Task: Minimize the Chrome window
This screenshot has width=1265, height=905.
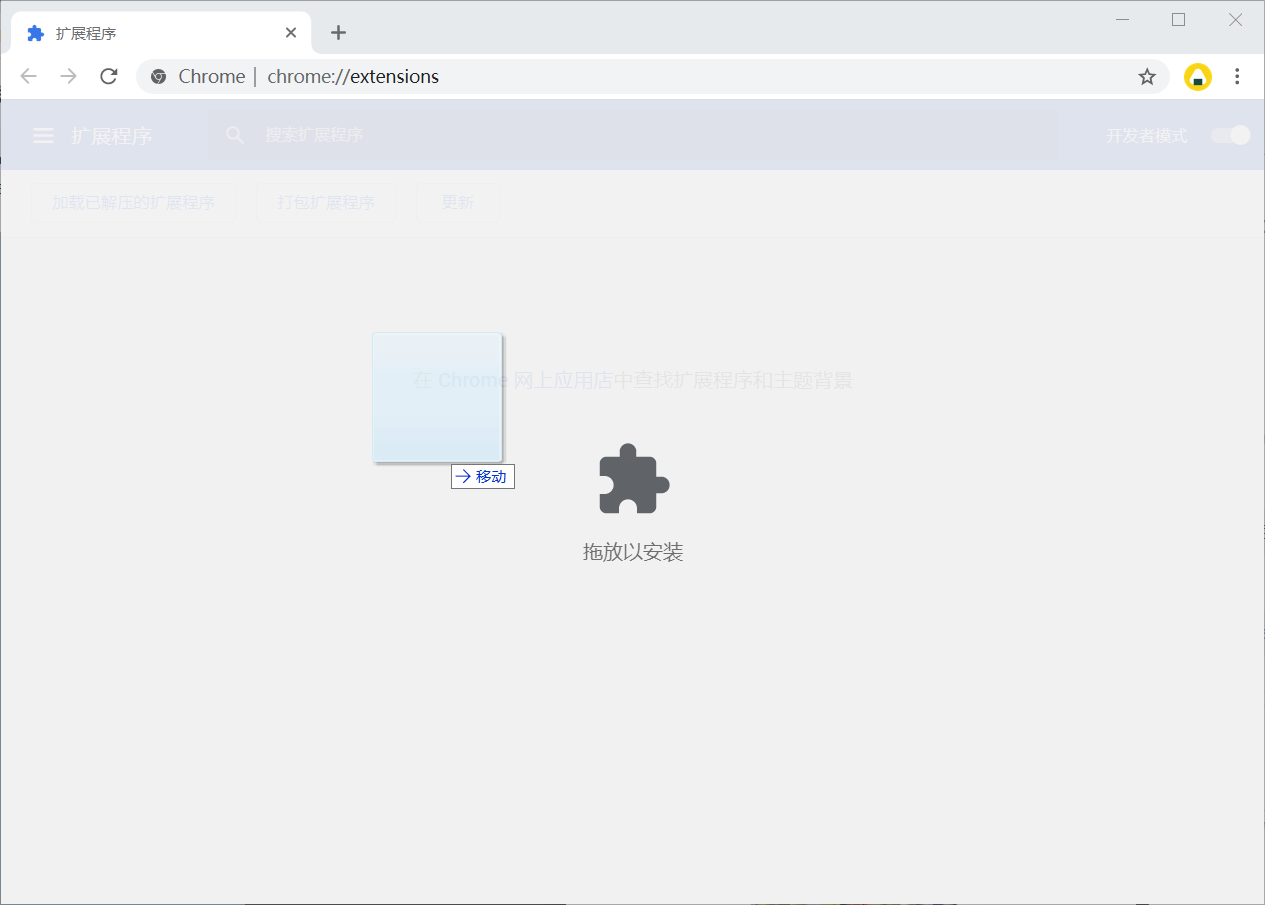Action: (x=1122, y=20)
